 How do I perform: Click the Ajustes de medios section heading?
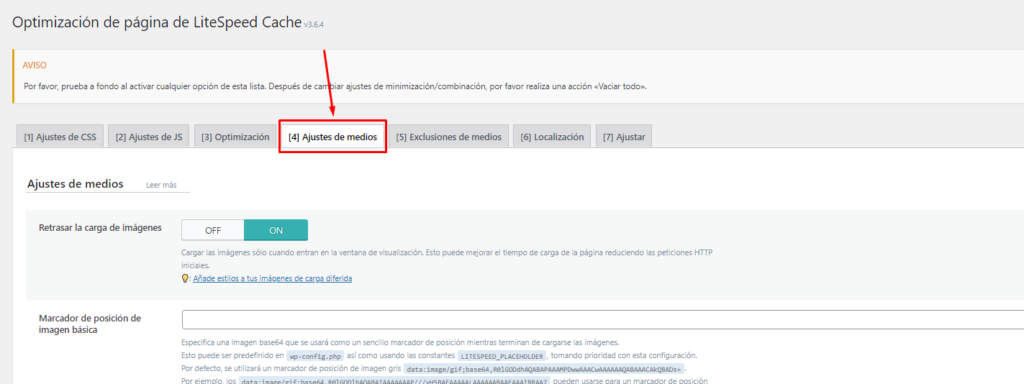[x=75, y=184]
